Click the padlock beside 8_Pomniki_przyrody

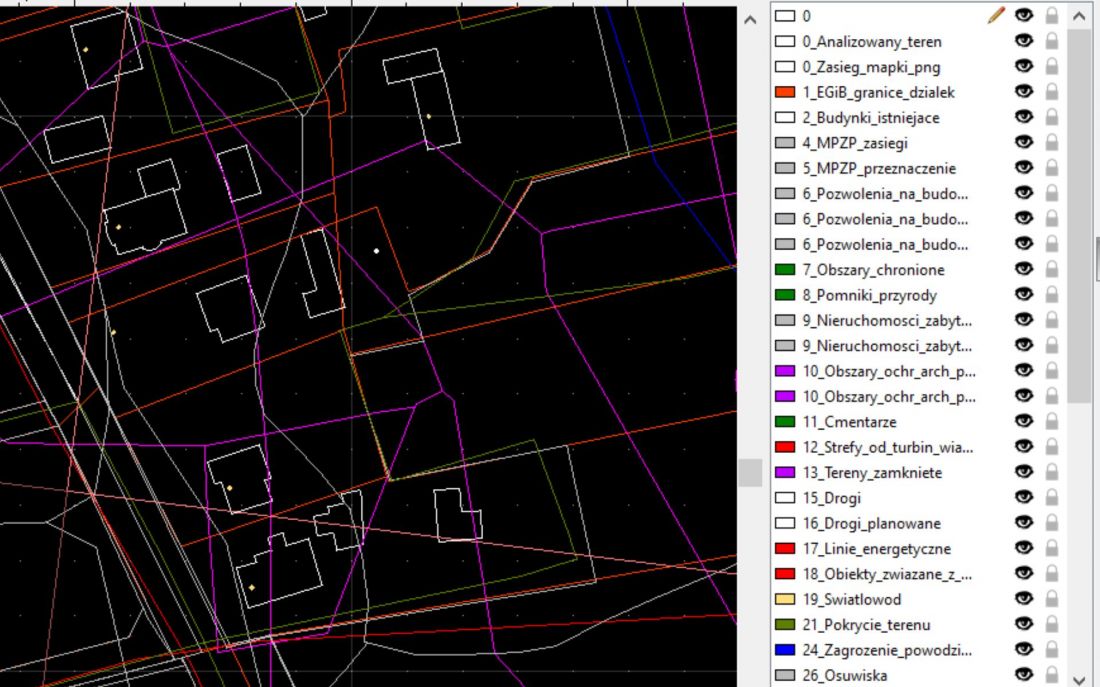tap(1052, 295)
